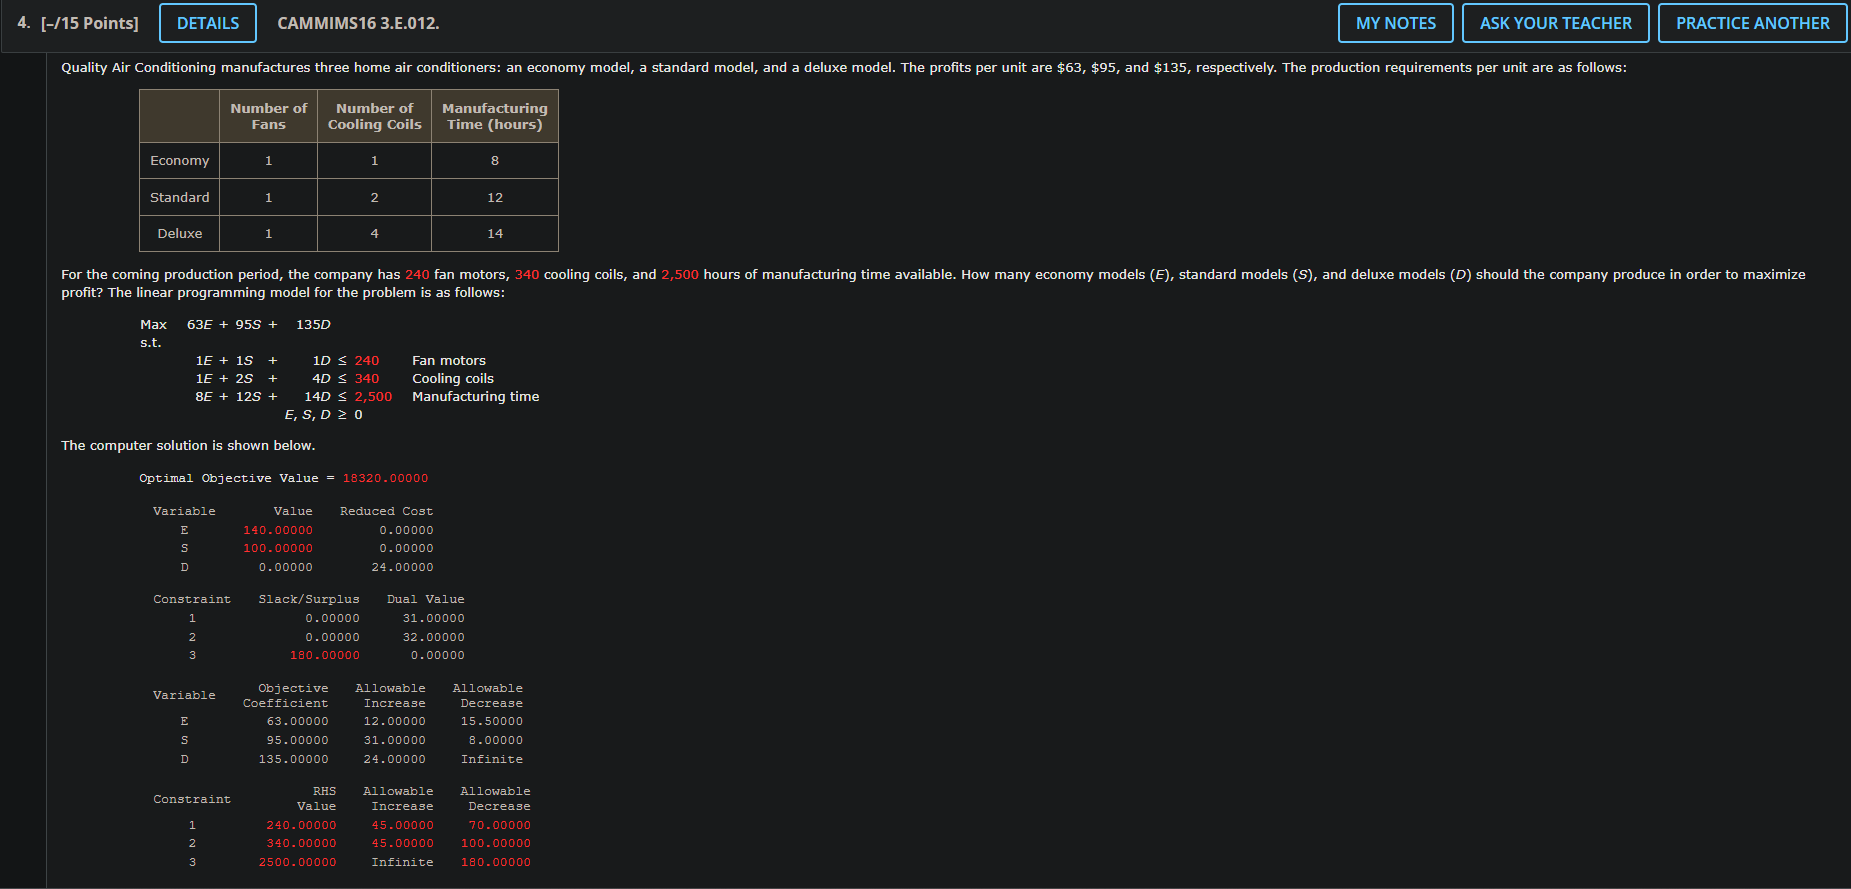Click the 'Reduced Cost' column heading
The width and height of the screenshot is (1851, 889).
click(x=386, y=511)
